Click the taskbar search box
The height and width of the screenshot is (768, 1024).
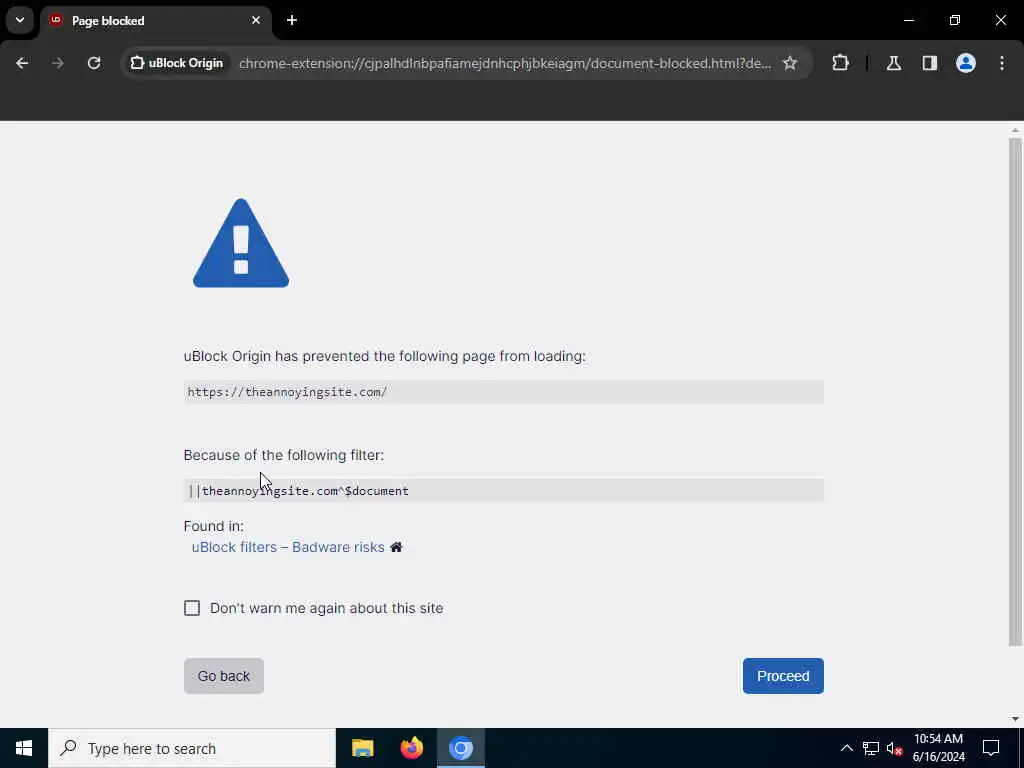(x=192, y=748)
